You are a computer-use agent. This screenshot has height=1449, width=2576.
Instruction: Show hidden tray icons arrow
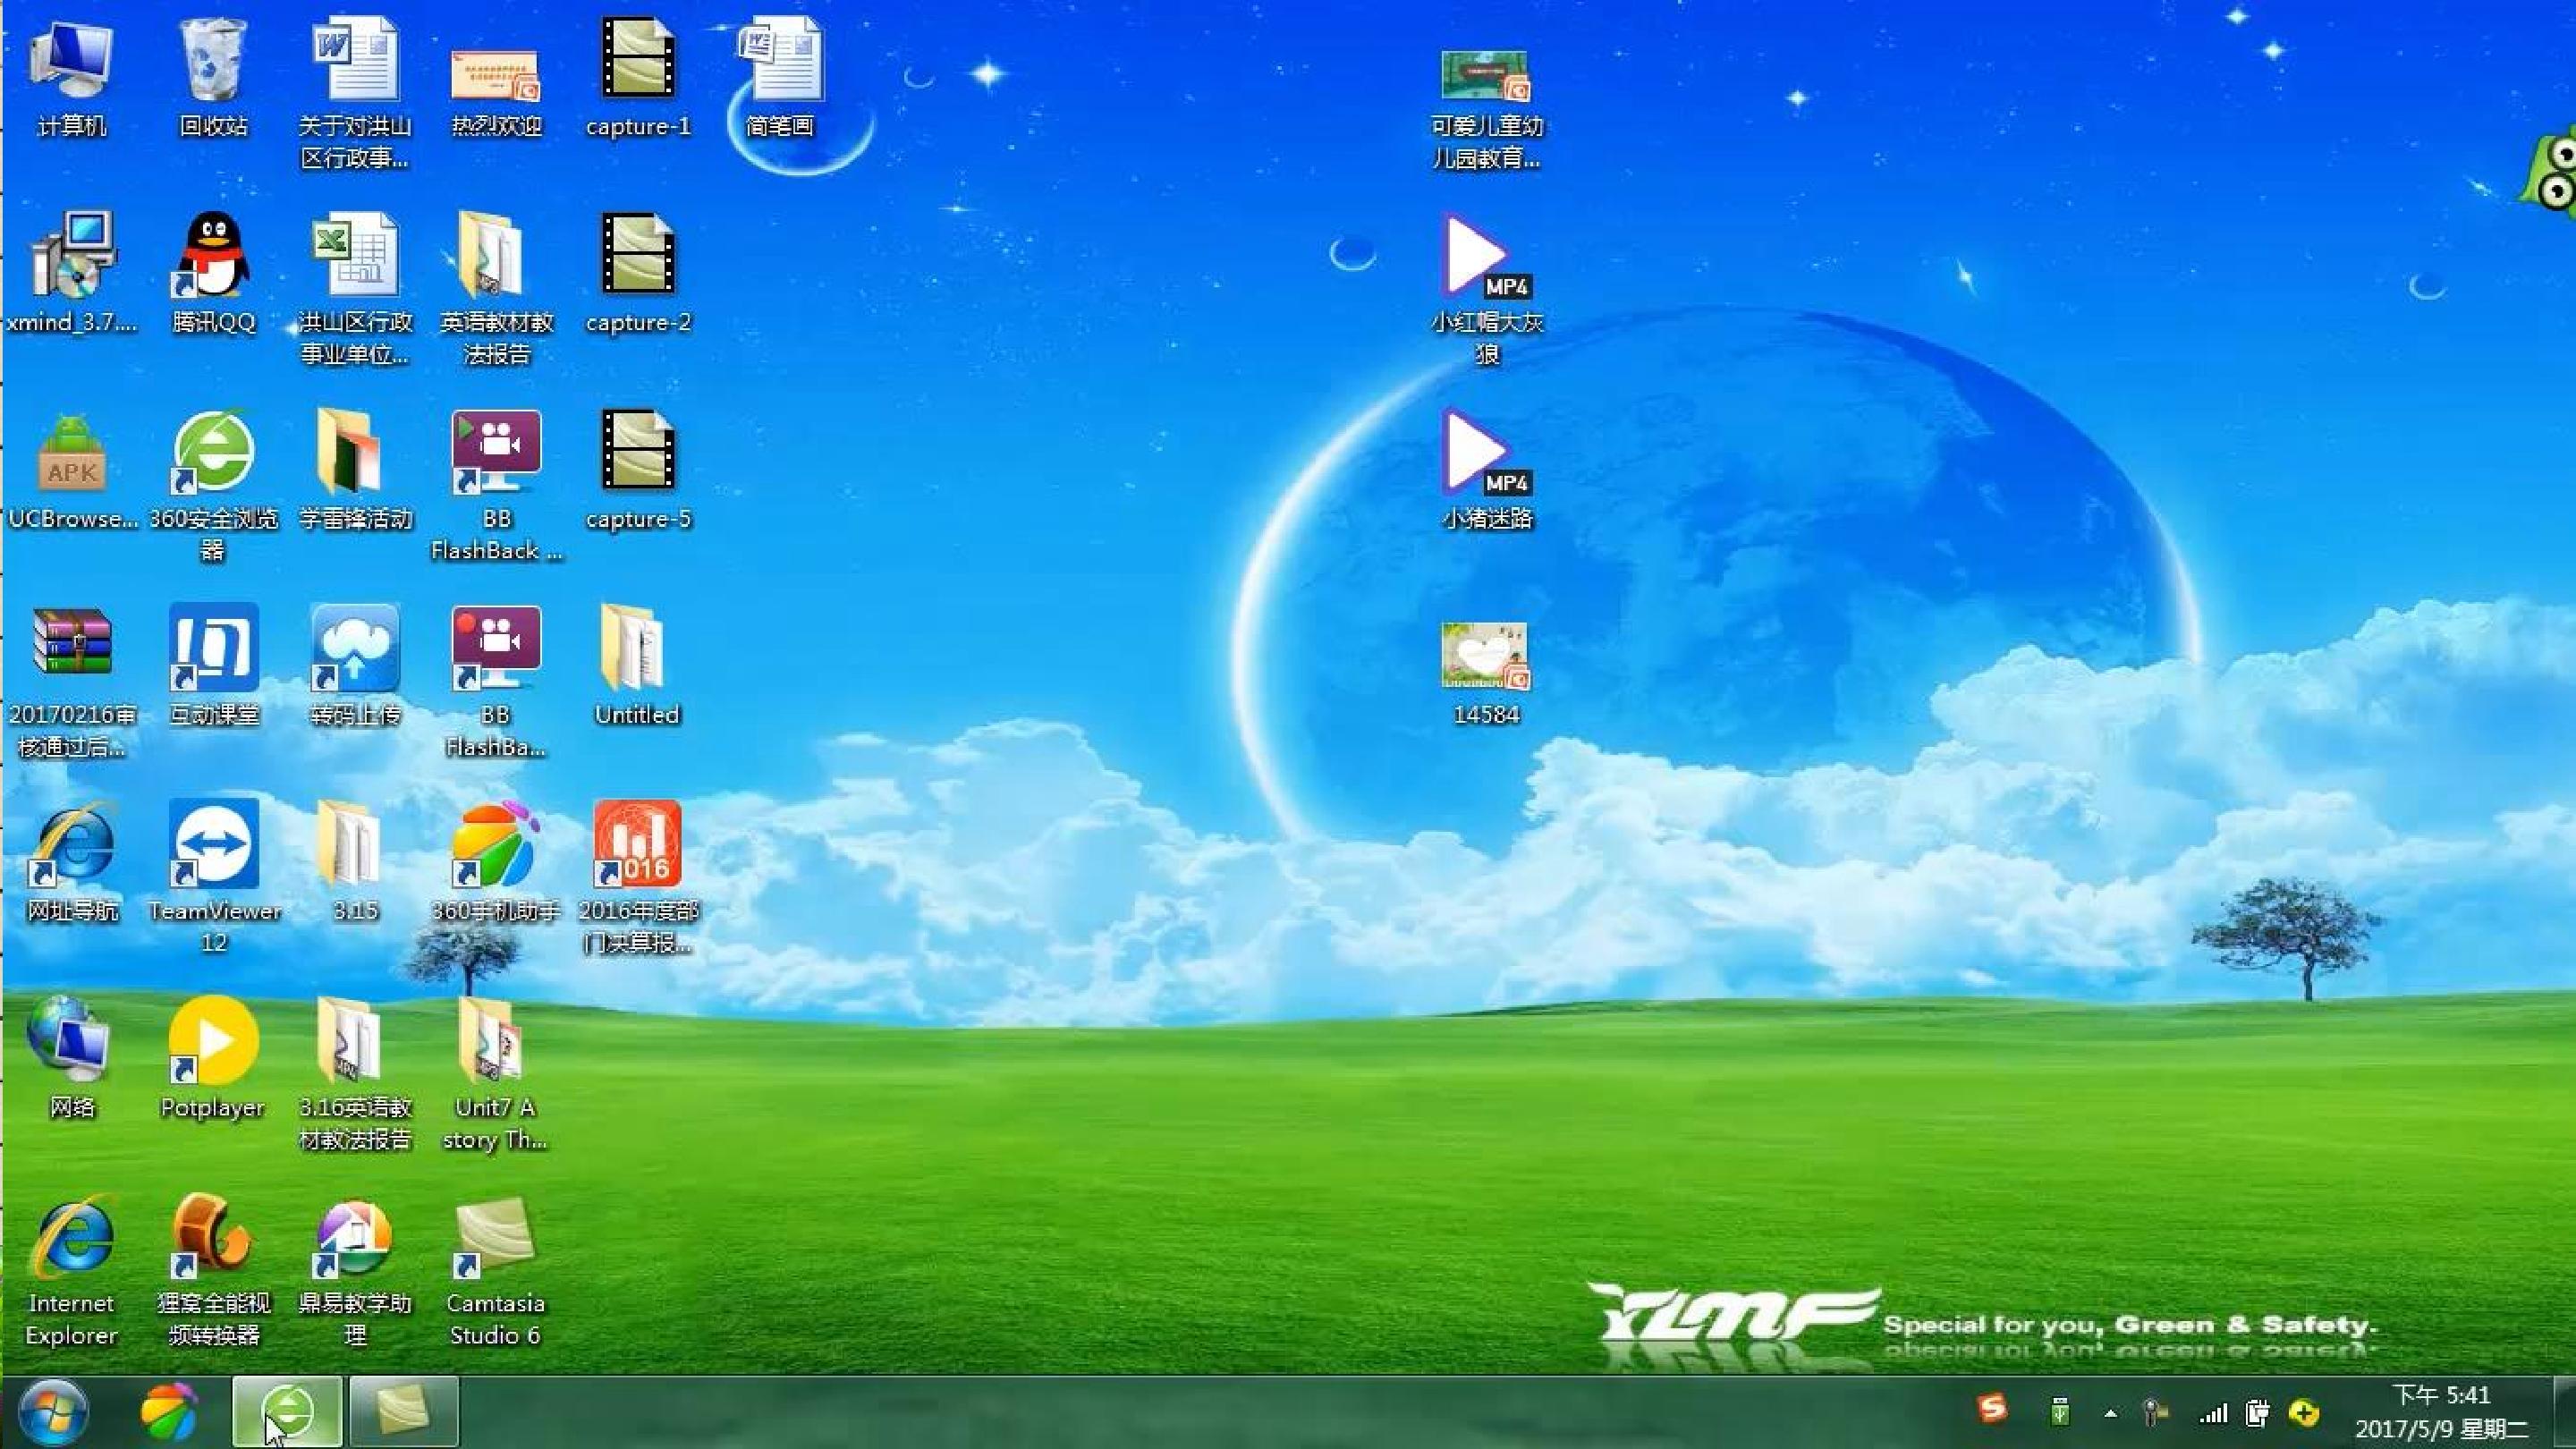(x=2110, y=1413)
